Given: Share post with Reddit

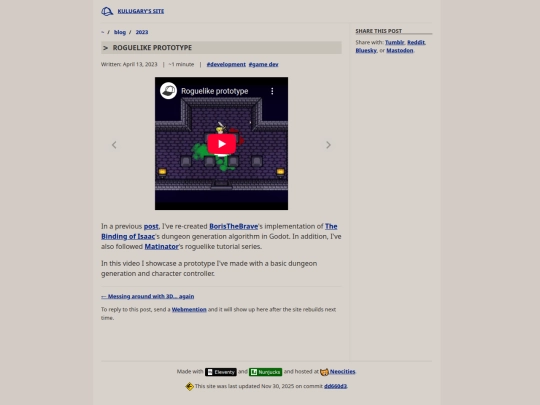Looking at the screenshot, I should (x=416, y=42).
